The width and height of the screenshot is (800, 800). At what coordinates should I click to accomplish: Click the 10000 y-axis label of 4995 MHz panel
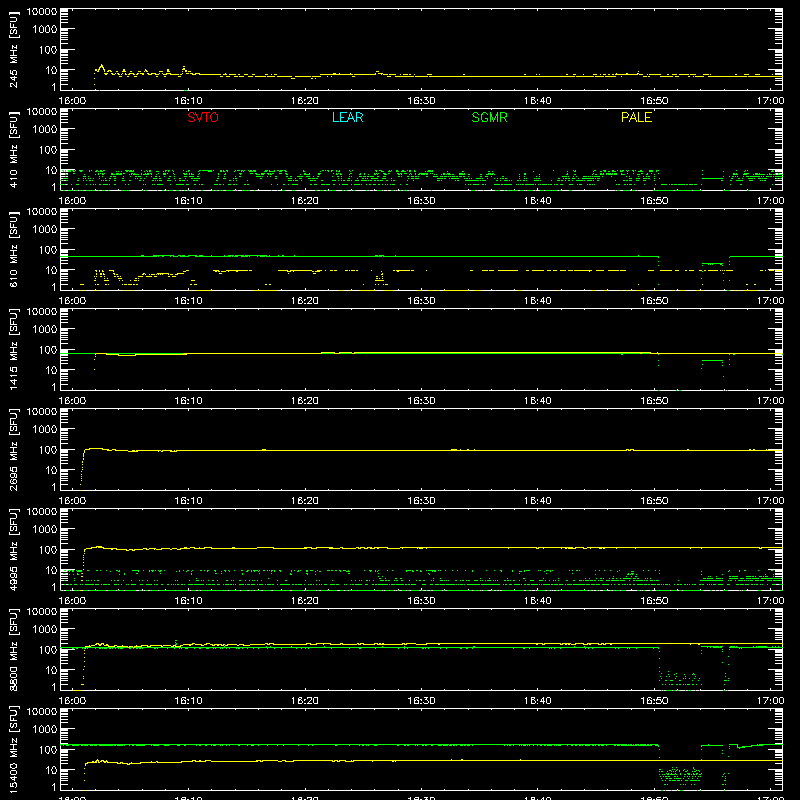pos(42,512)
